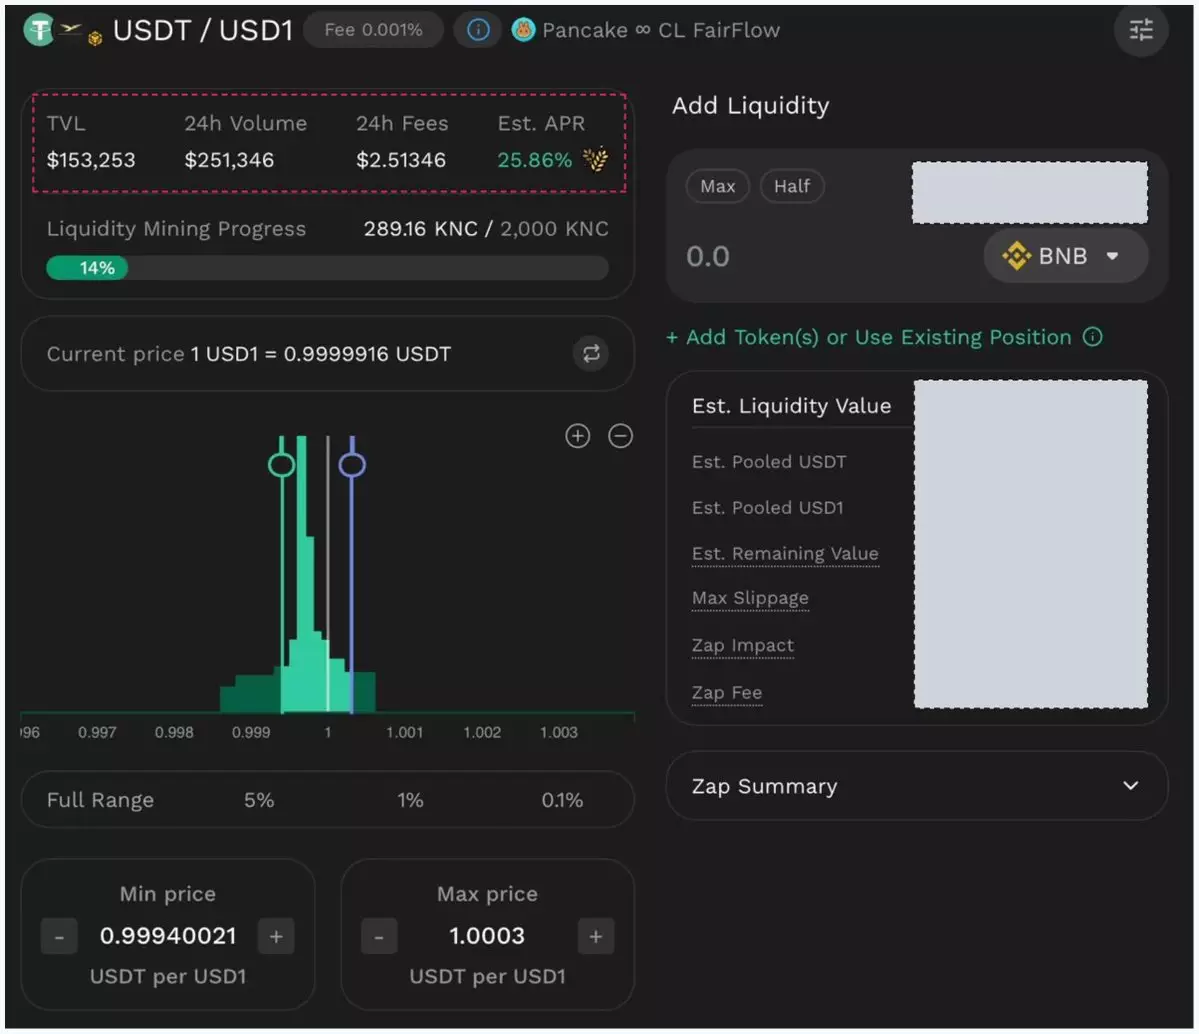This screenshot has height=1034, width=1199.
Task: Click the Max amount button
Action: coord(718,186)
